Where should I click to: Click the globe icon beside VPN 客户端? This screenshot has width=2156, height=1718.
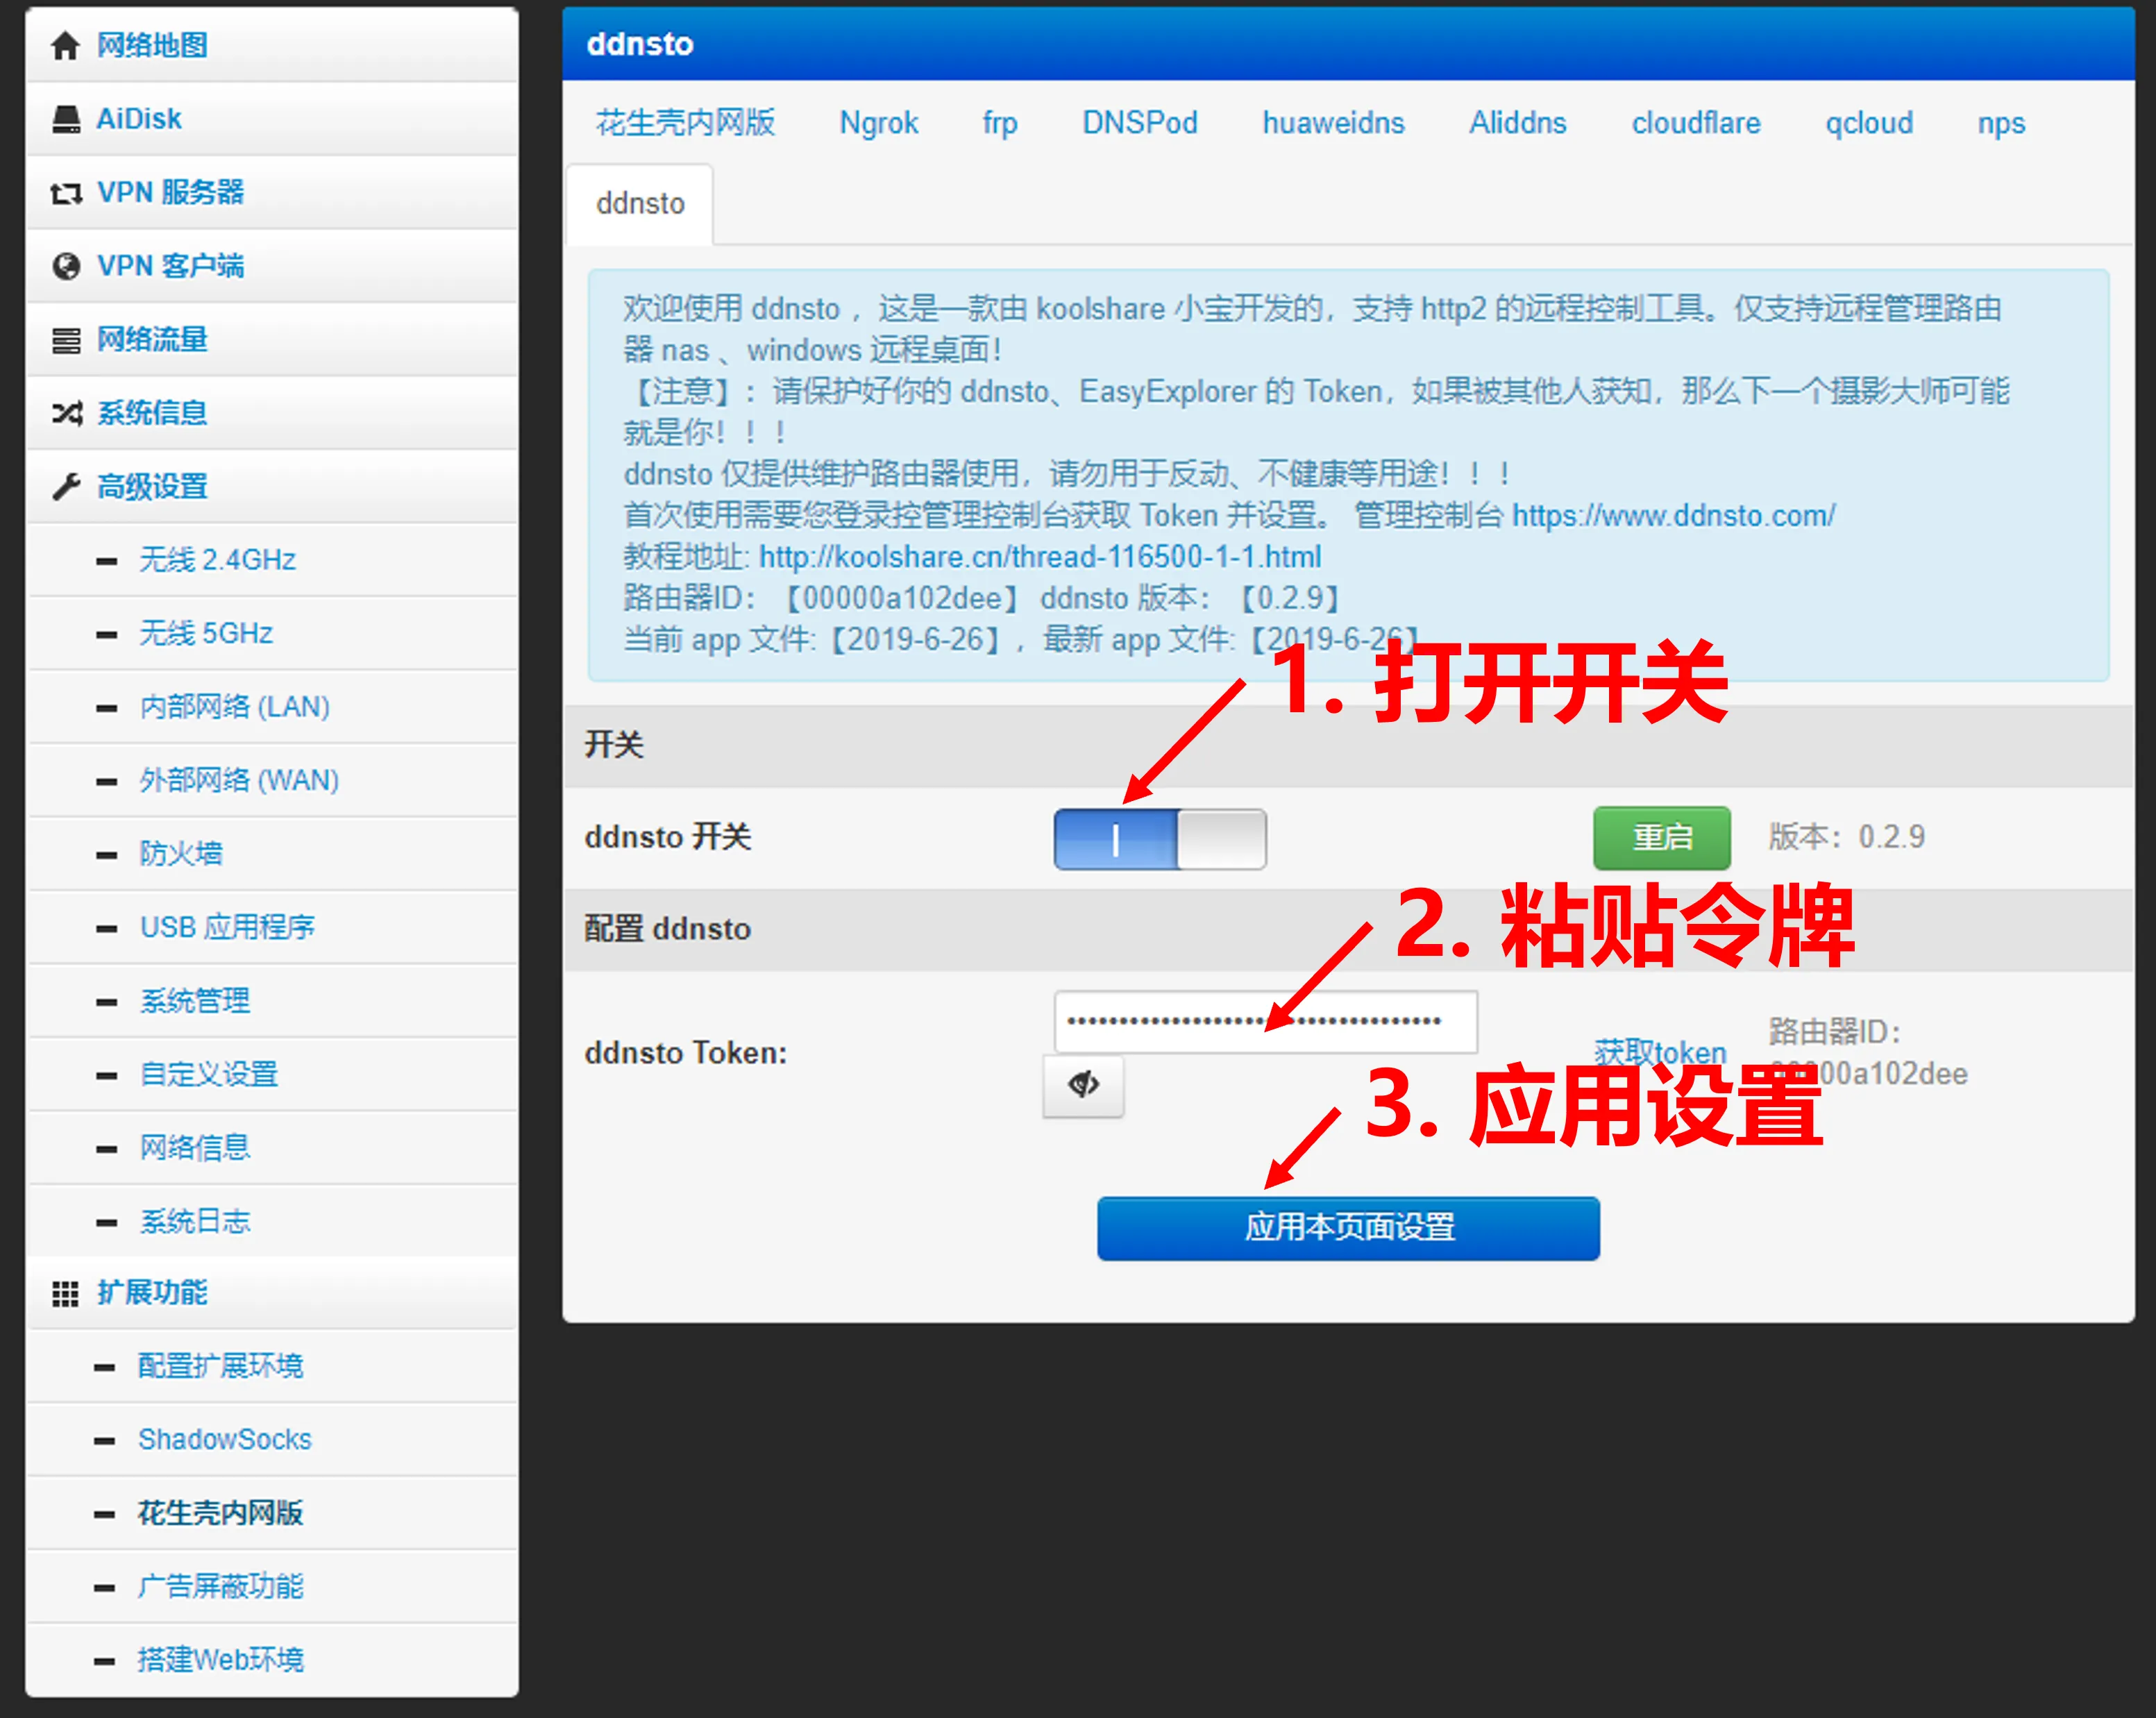pos(66,266)
